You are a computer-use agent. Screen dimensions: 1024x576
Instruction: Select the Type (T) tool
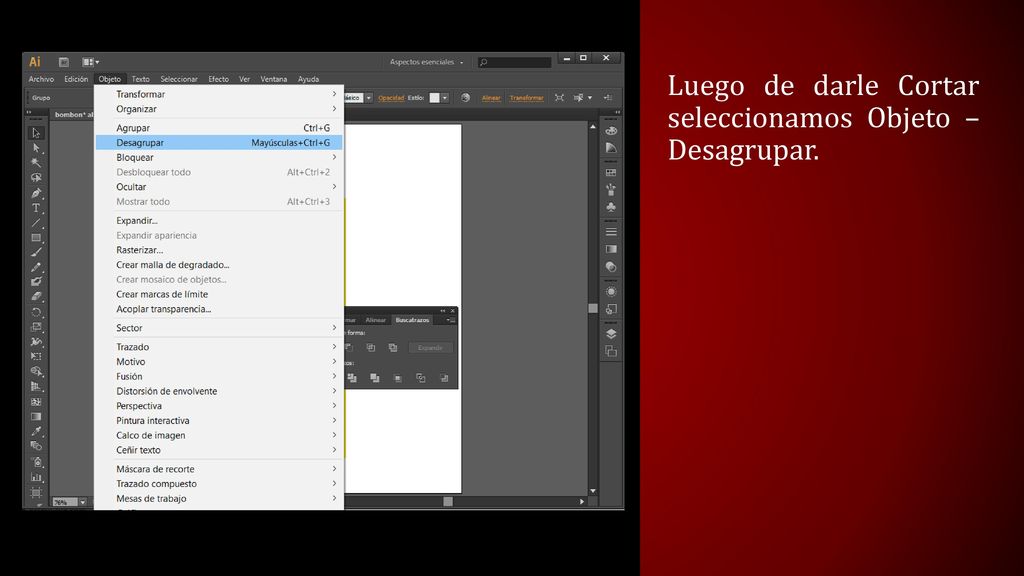click(36, 208)
